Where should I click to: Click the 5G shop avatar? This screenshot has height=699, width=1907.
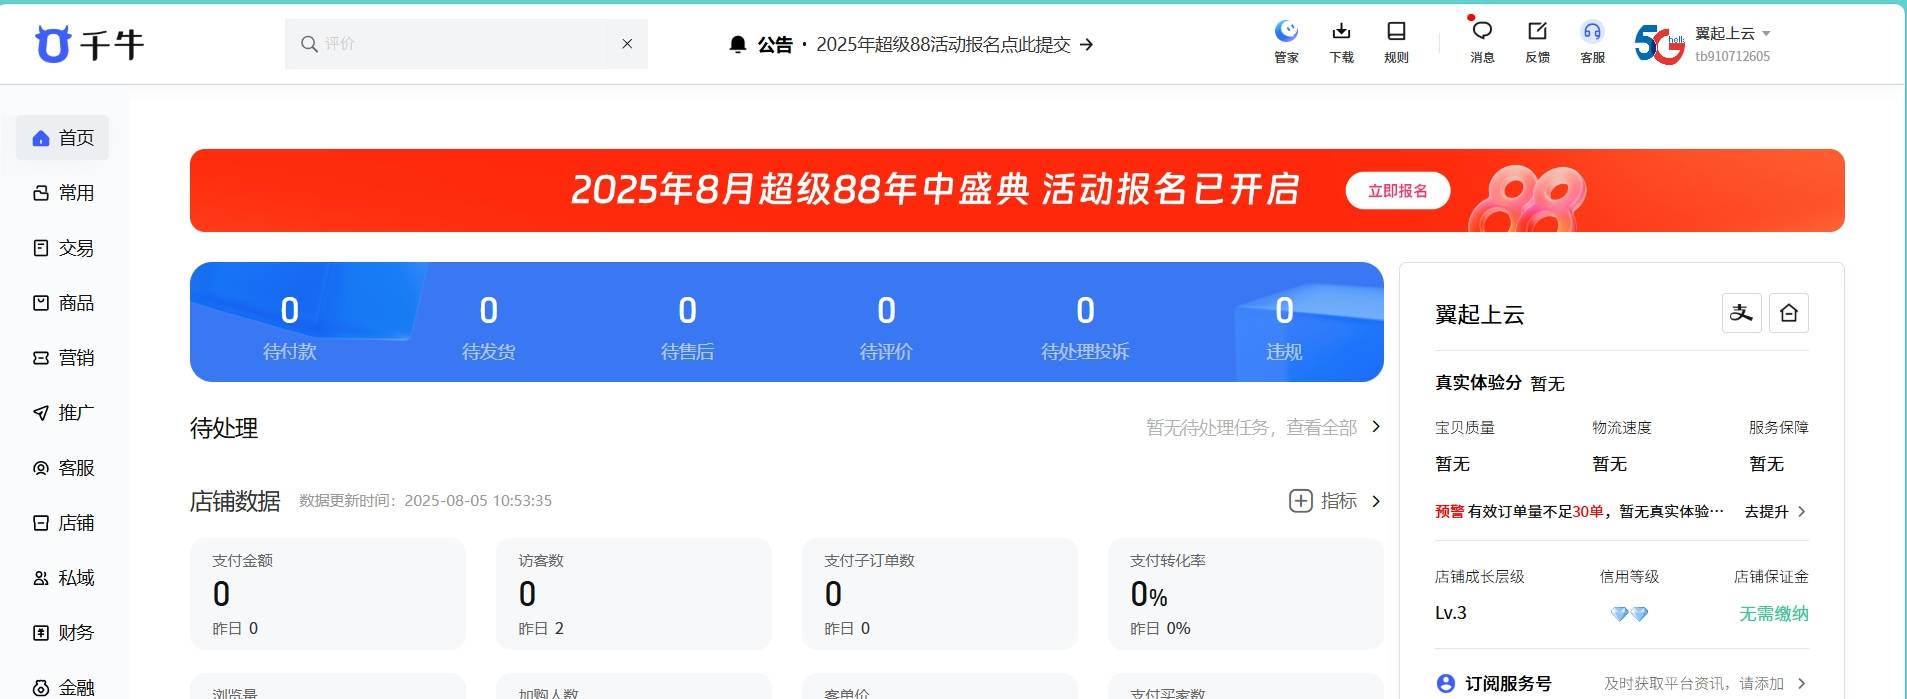pos(1659,44)
